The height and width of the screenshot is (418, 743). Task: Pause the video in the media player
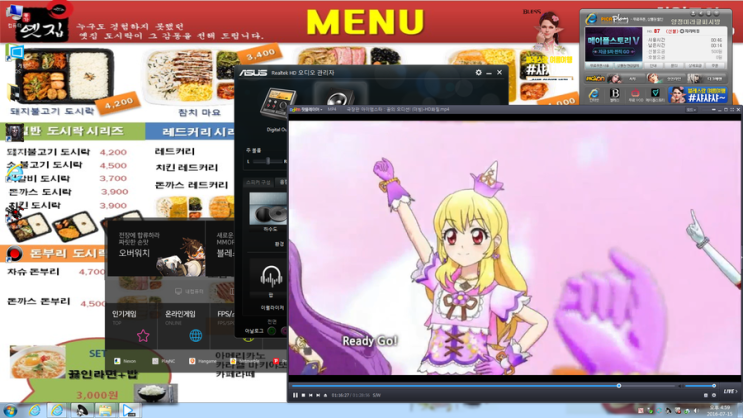295,395
